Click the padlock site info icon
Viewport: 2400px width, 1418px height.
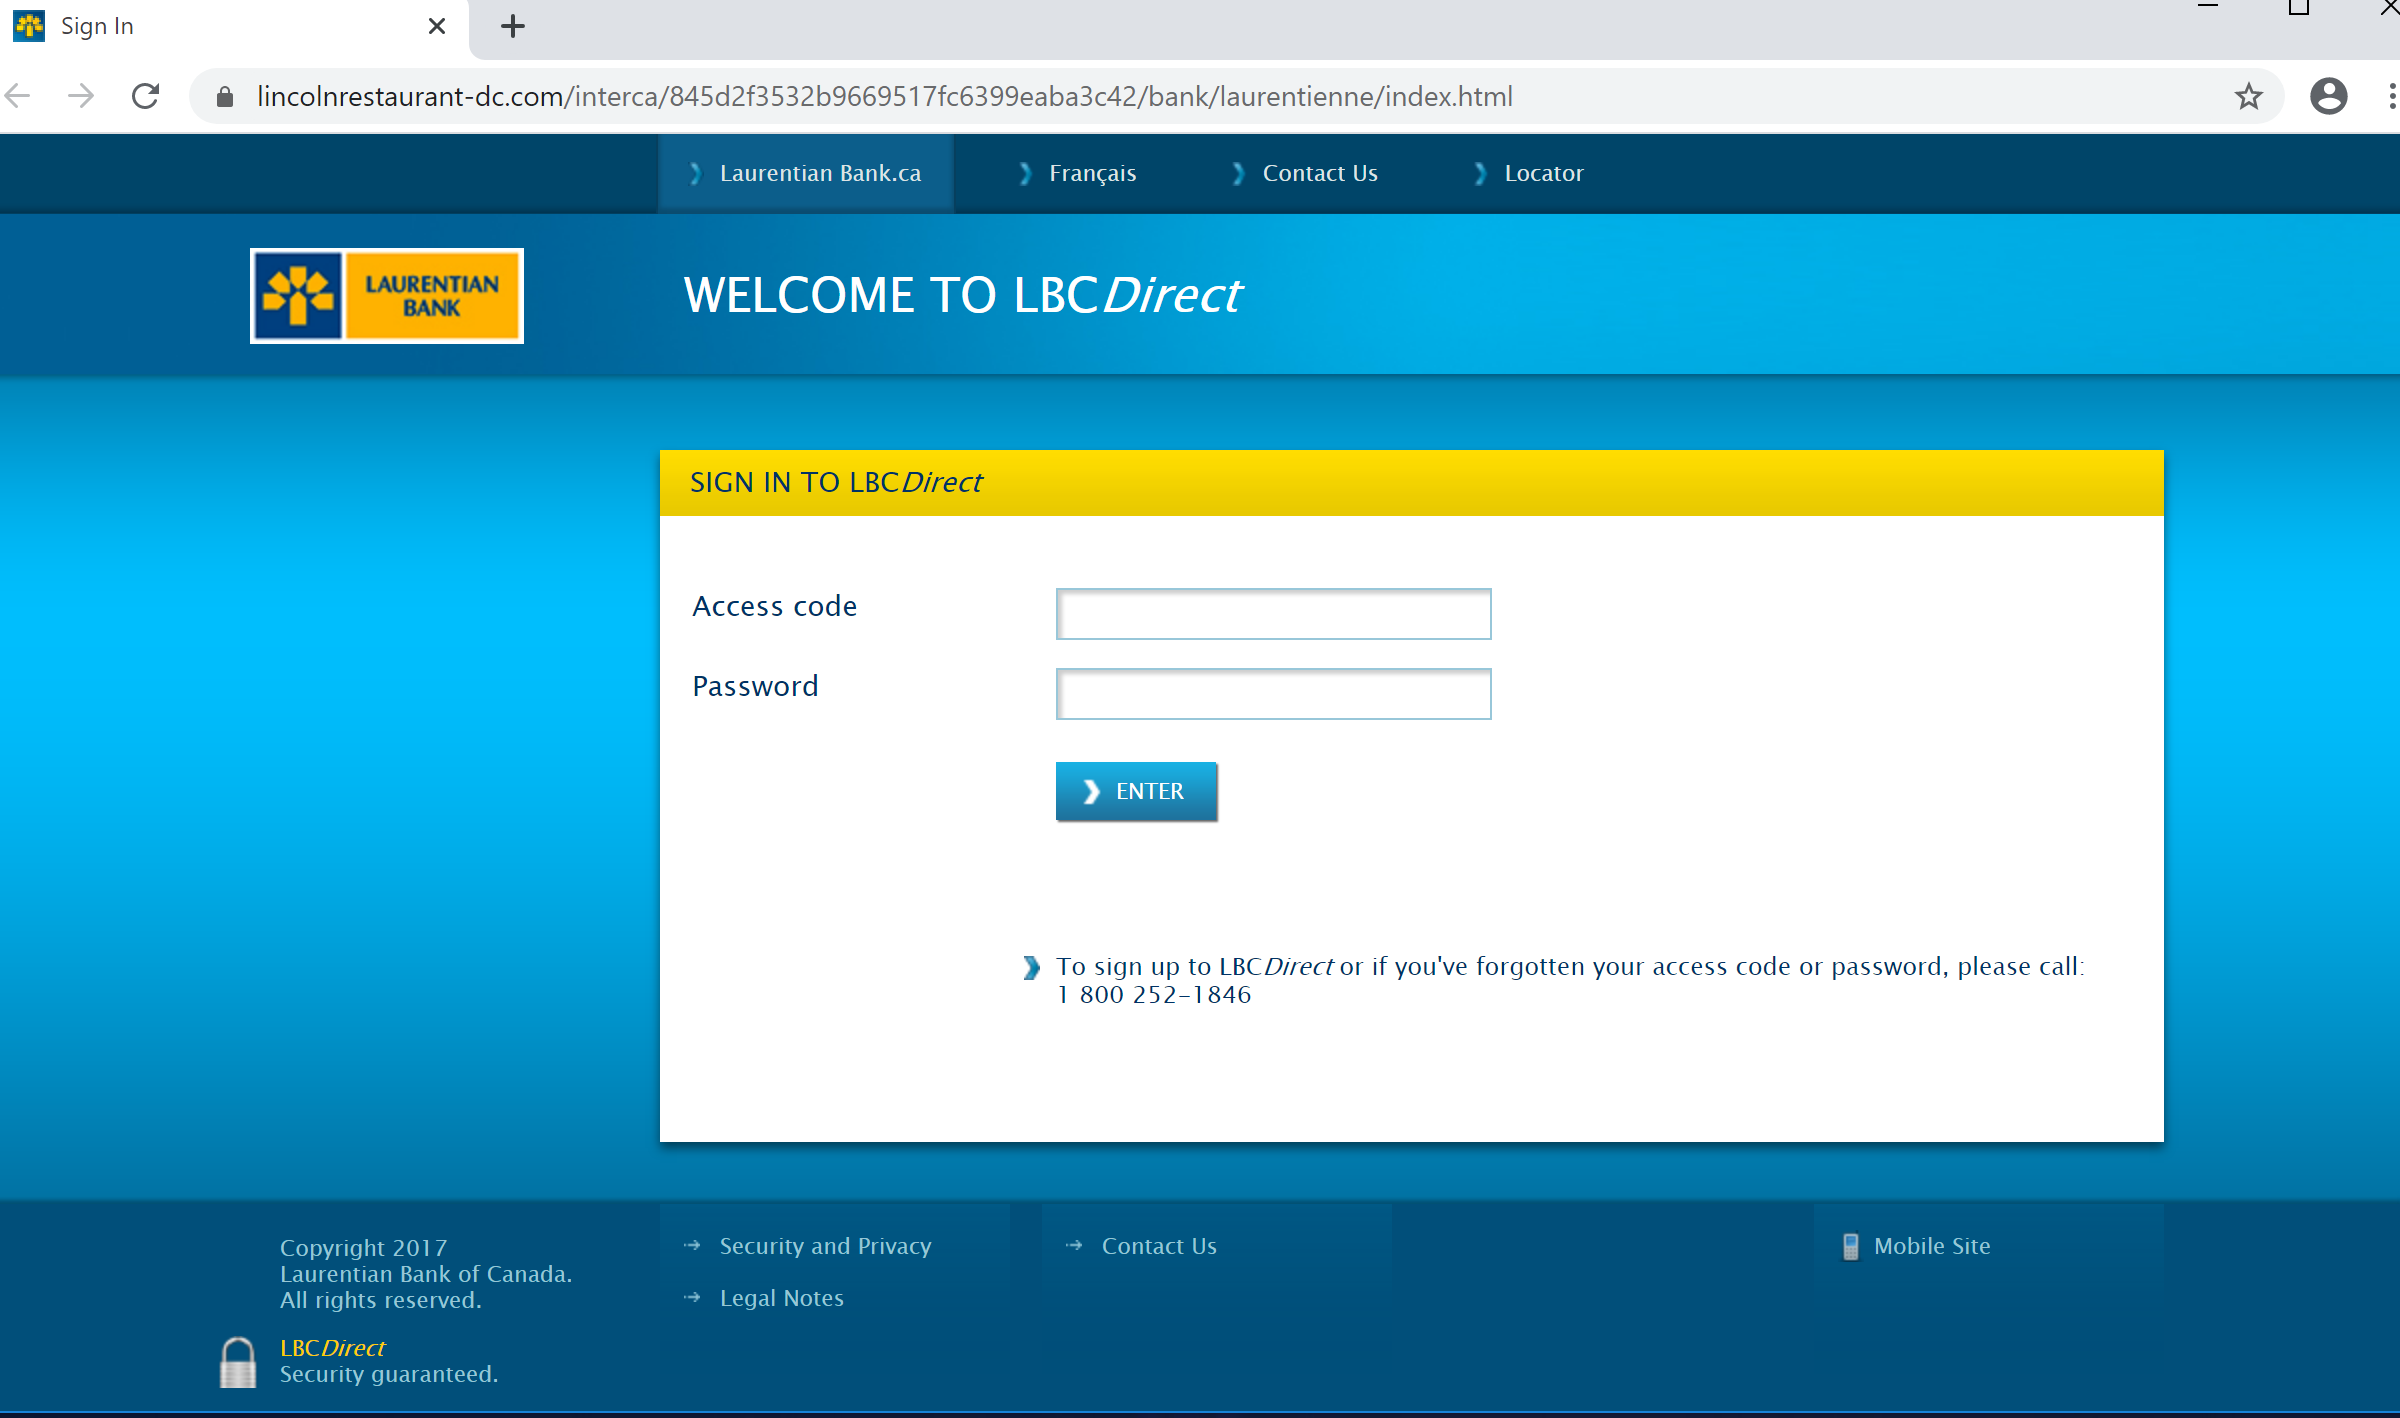[x=225, y=97]
